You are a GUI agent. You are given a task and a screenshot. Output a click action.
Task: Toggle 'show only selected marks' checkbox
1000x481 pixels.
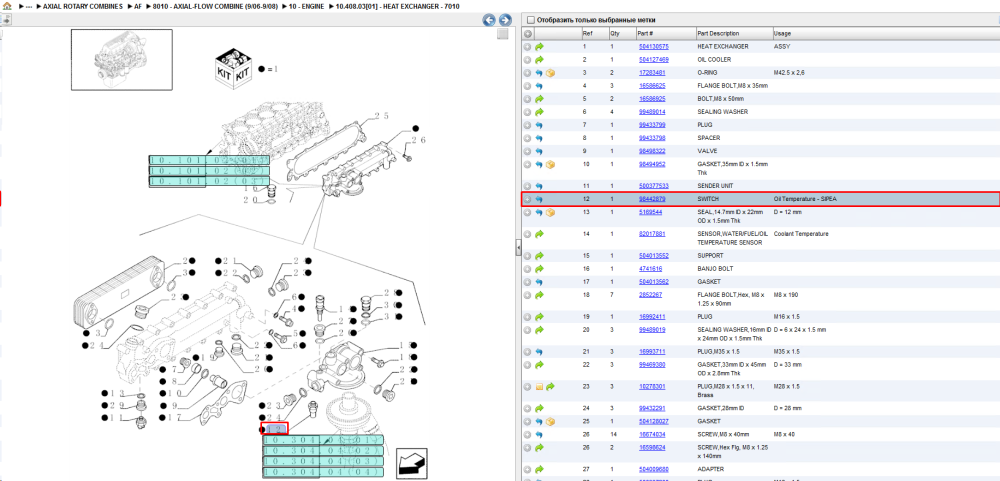(x=531, y=20)
